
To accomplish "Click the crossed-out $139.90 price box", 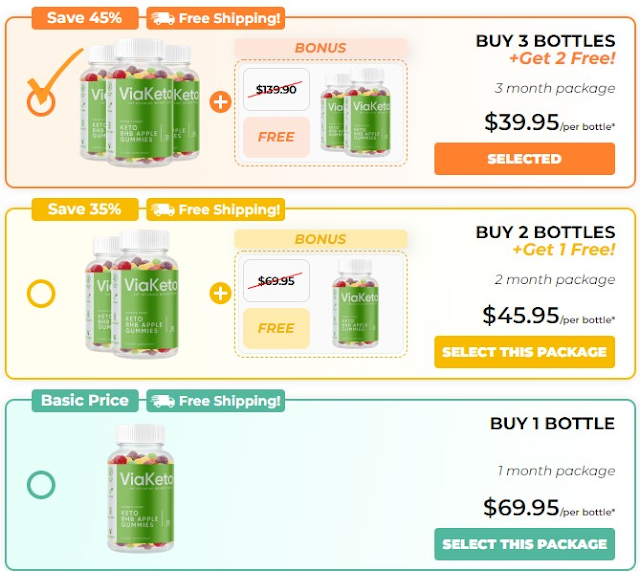I will [276, 89].
